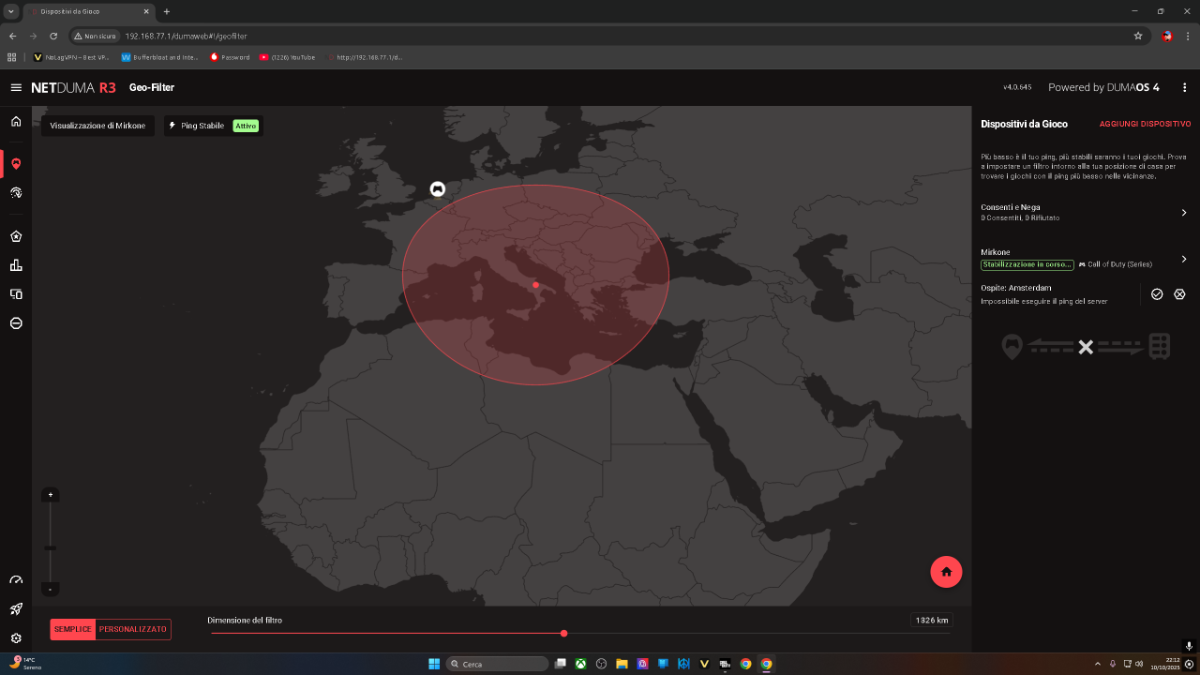Expand the Consenti e Nega section
This screenshot has height=675, width=1200.
[1184, 212]
